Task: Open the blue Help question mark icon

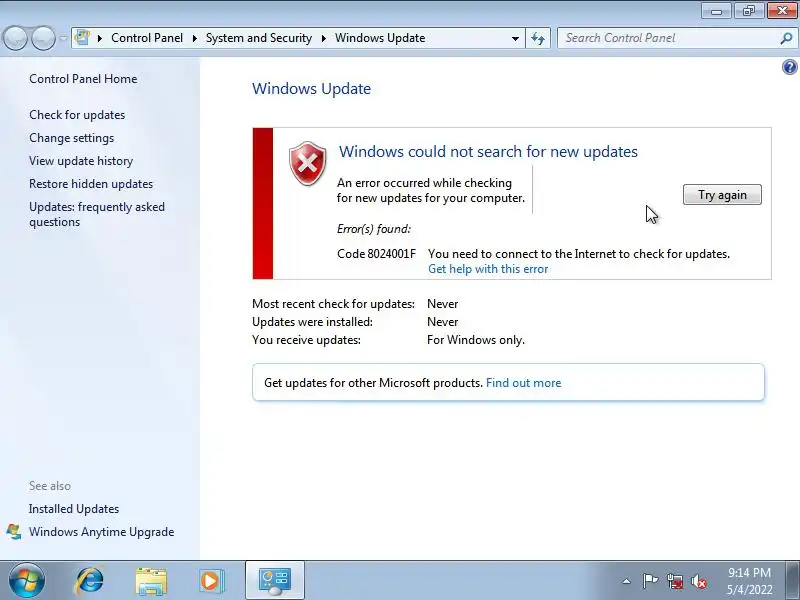Action: [x=789, y=67]
